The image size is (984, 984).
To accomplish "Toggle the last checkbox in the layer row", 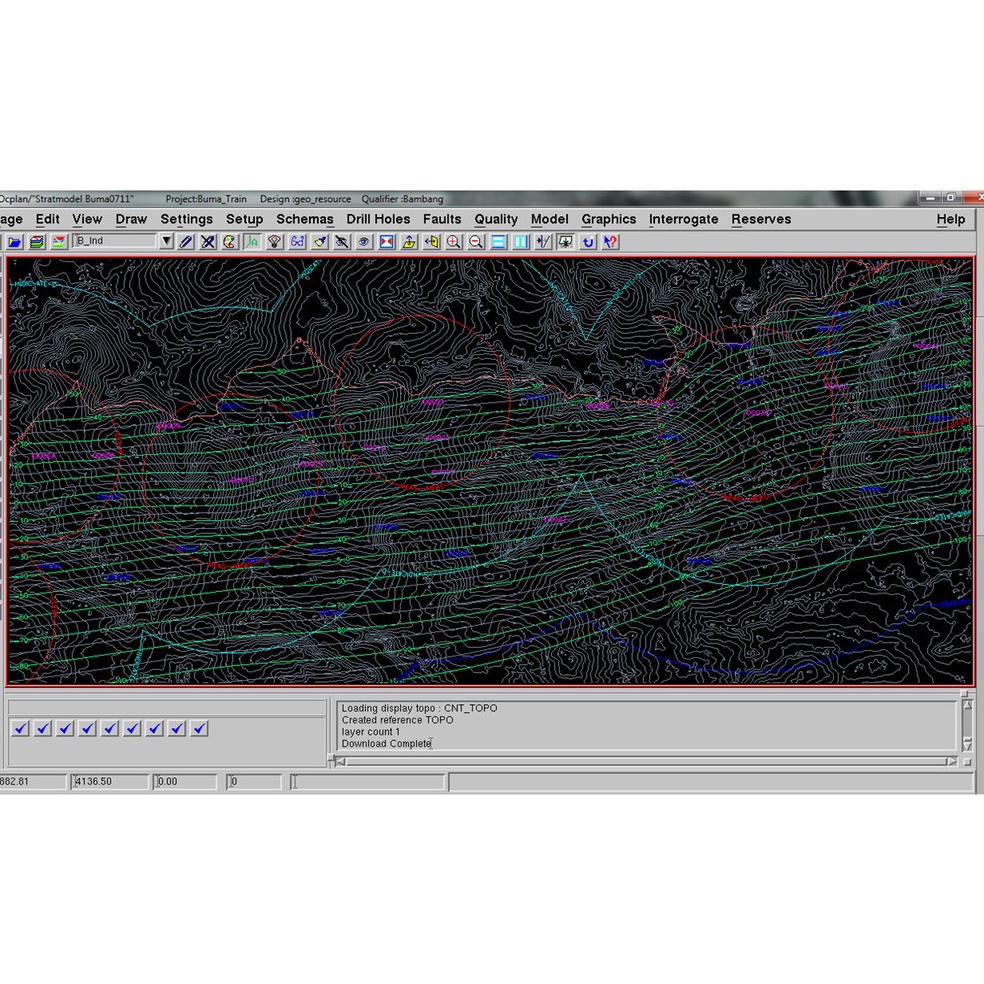I will [199, 729].
